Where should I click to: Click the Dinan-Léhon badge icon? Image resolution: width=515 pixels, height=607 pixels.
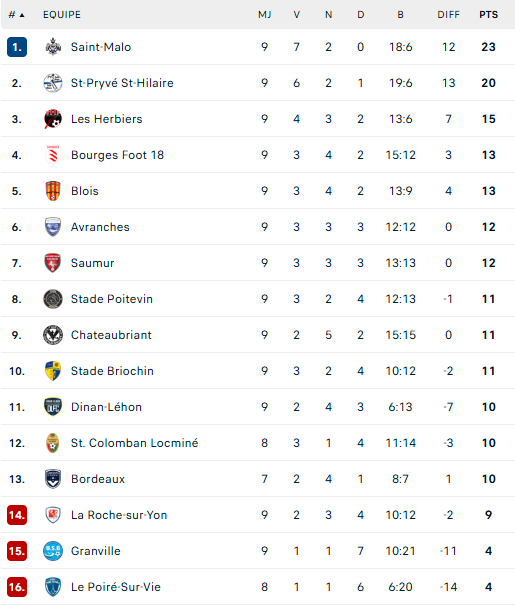pyautogui.click(x=53, y=407)
